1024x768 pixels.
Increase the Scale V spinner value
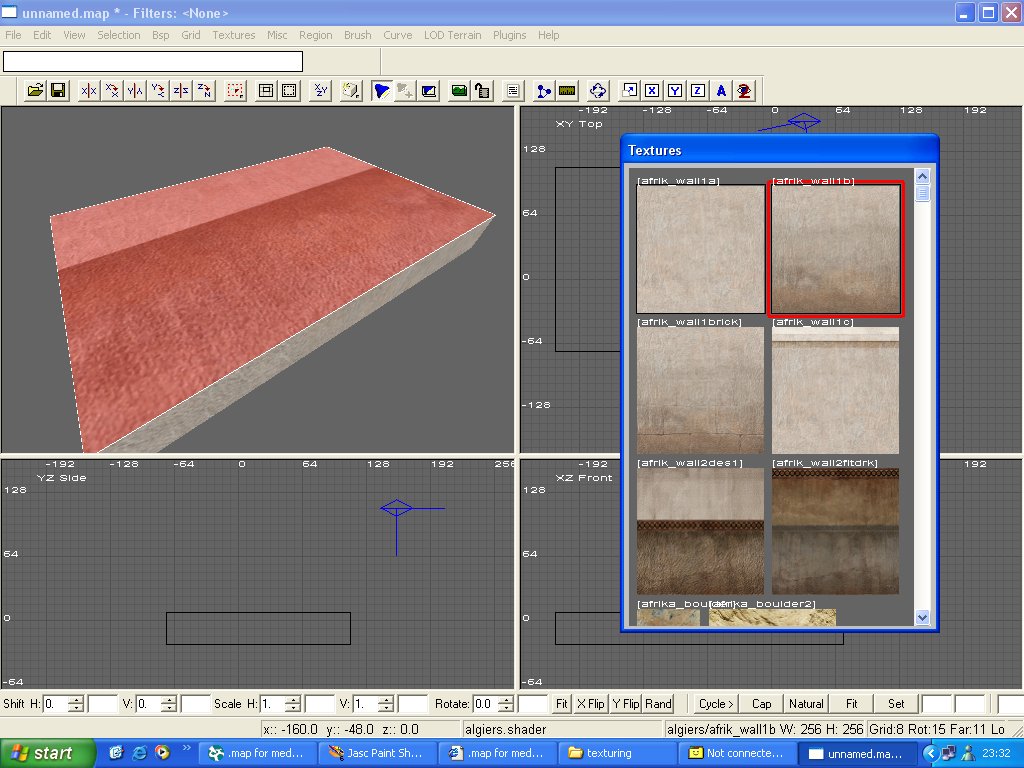(387, 699)
